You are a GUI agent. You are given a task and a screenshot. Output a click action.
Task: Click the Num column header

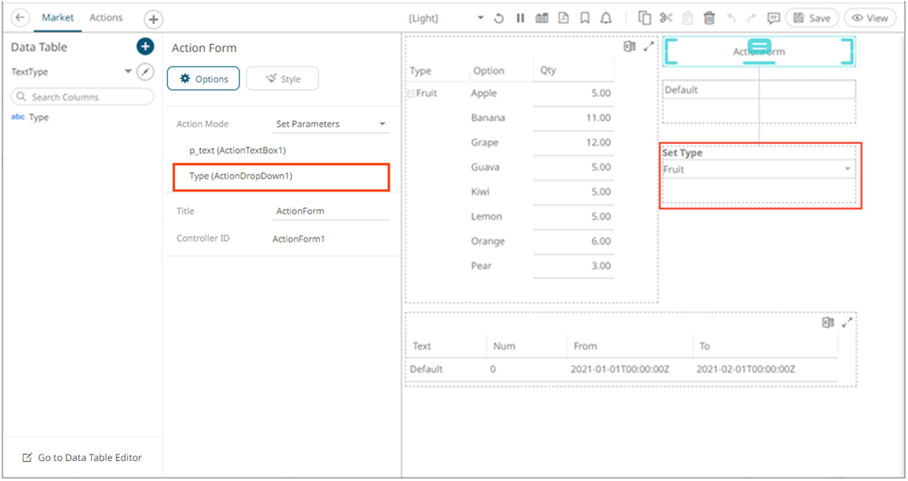[504, 346]
